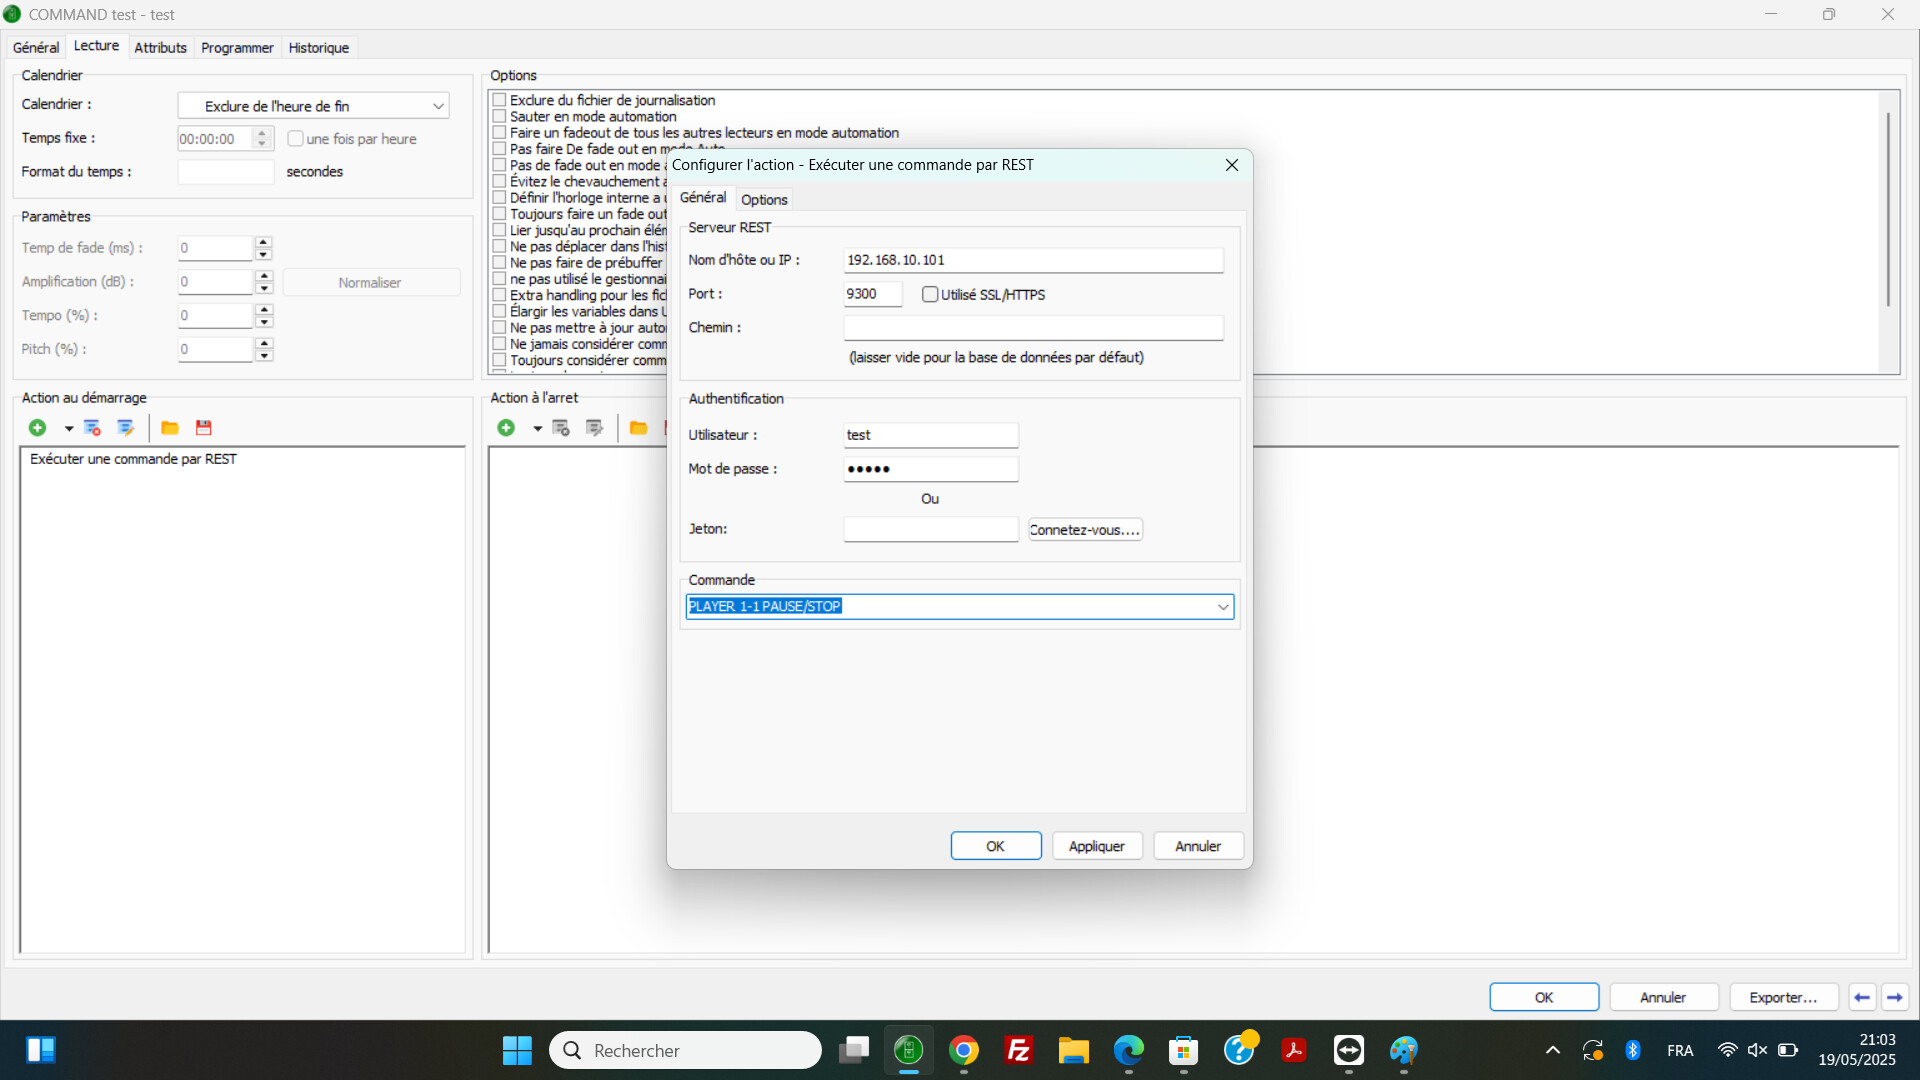The width and height of the screenshot is (1920, 1080).
Task: Toggle Sauter en mode automation checkbox
Action: [x=499, y=116]
